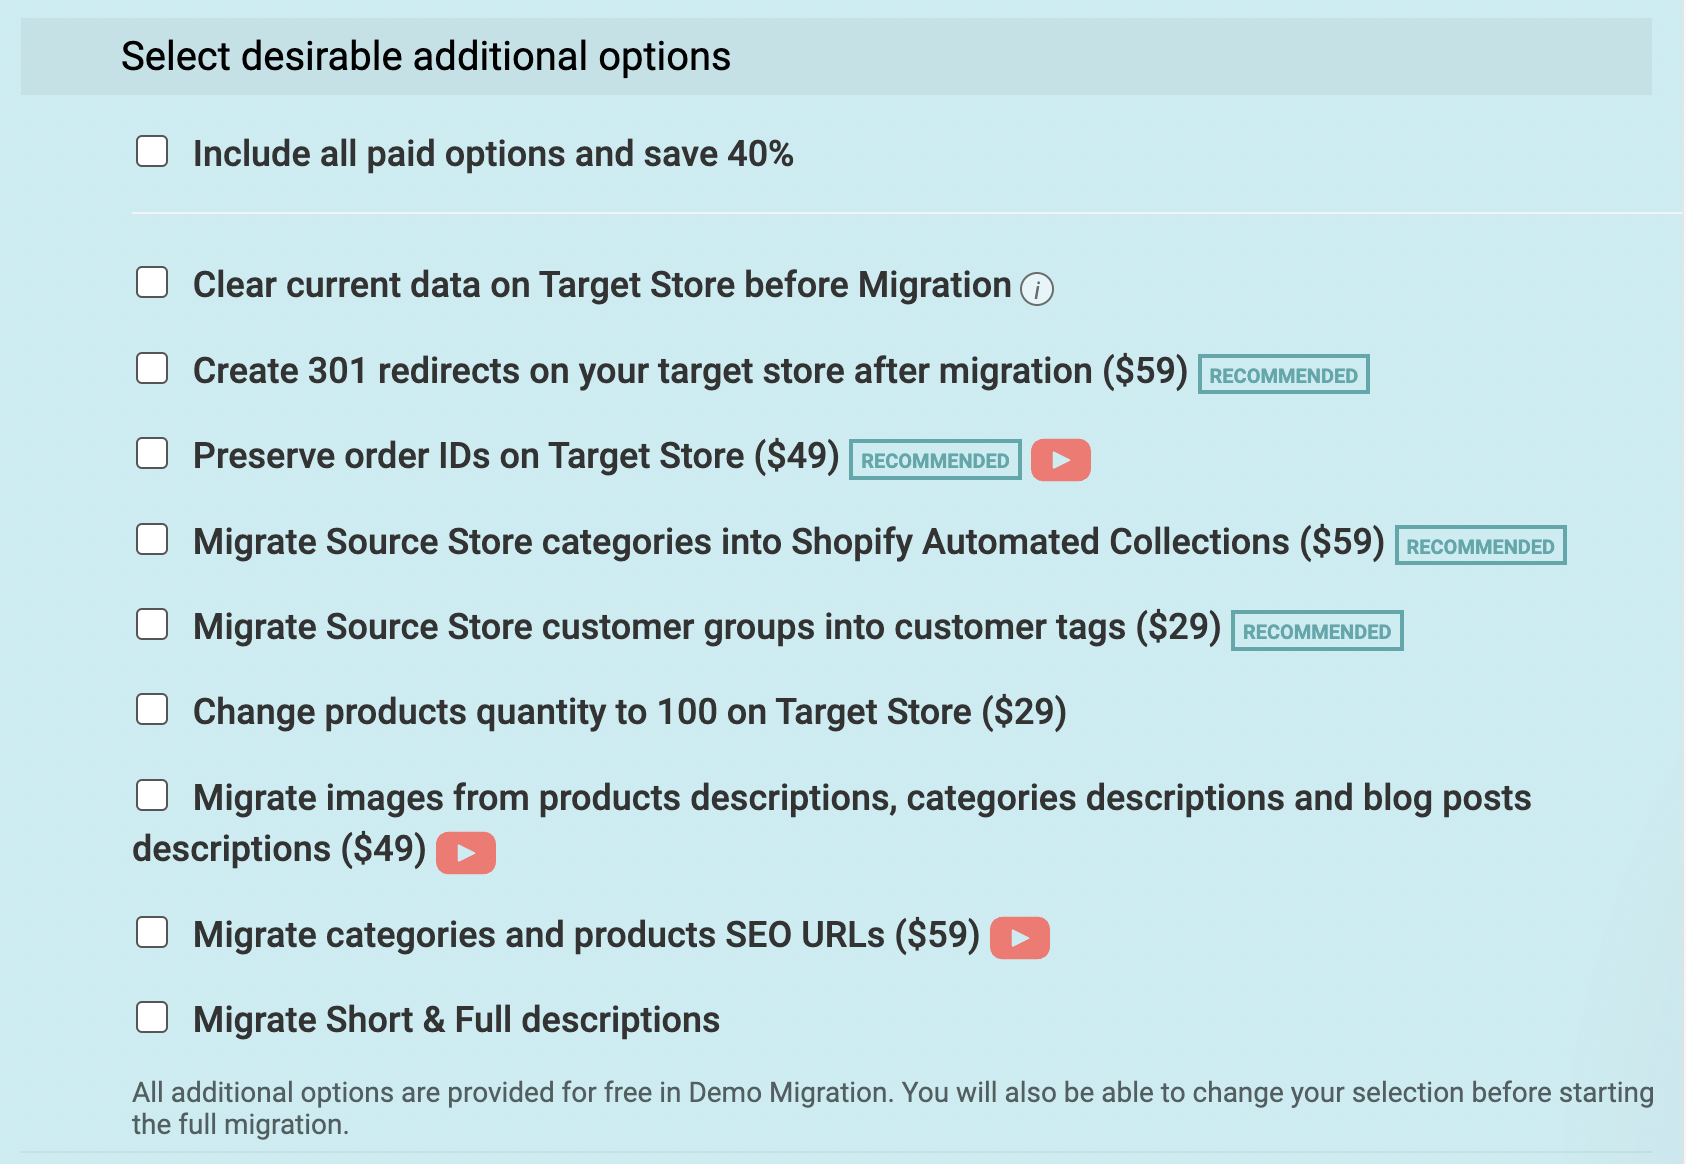Check Preserve order IDs on Target Store

click(151, 454)
